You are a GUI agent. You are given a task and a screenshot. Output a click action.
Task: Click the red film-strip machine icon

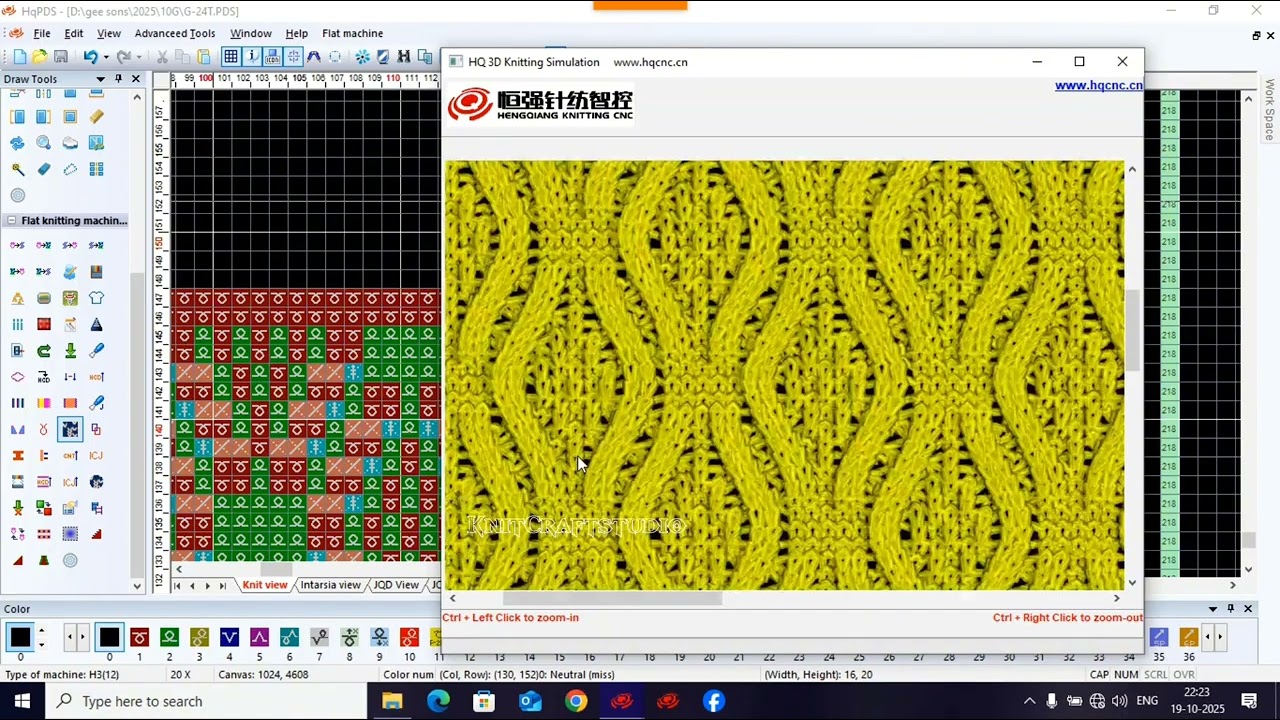tap(44, 324)
